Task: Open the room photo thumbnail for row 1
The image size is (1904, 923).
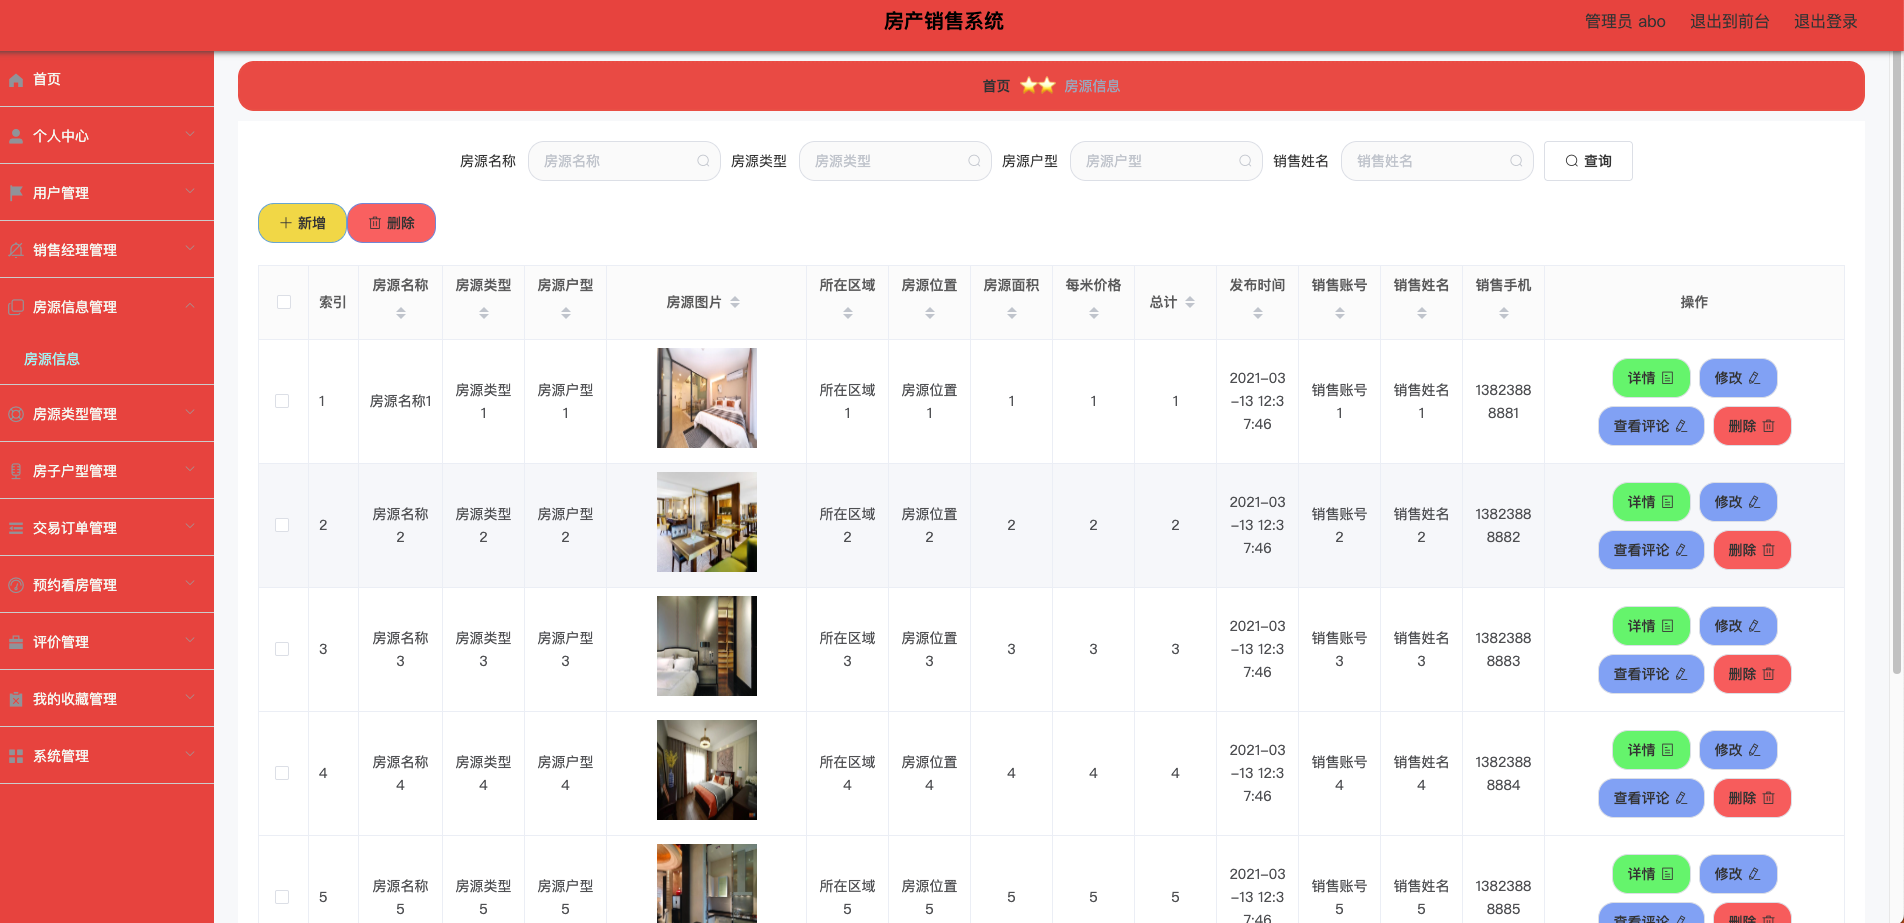Action: coord(707,398)
